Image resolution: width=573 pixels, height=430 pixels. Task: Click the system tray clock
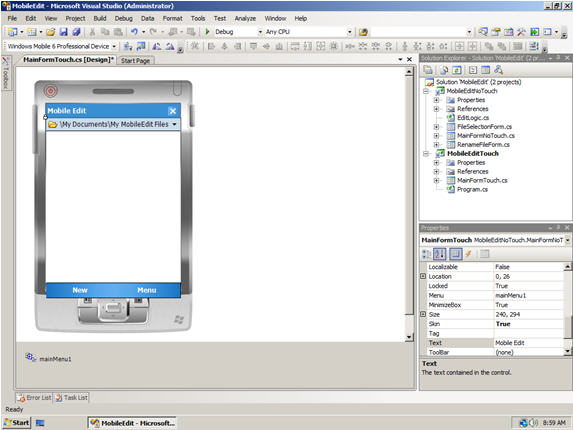point(554,423)
